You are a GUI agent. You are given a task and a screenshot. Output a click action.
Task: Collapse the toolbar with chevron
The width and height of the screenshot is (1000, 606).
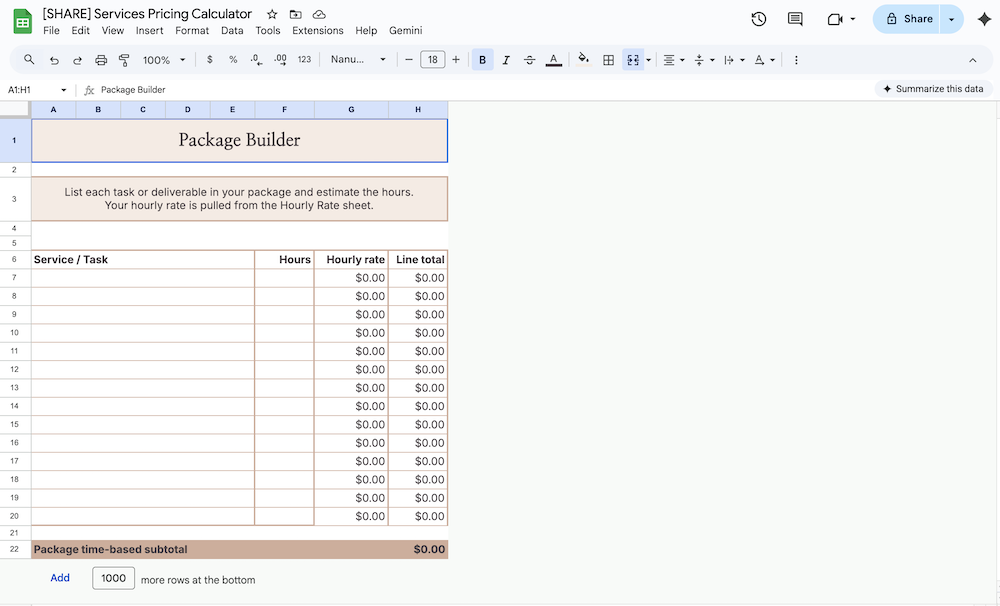click(973, 60)
